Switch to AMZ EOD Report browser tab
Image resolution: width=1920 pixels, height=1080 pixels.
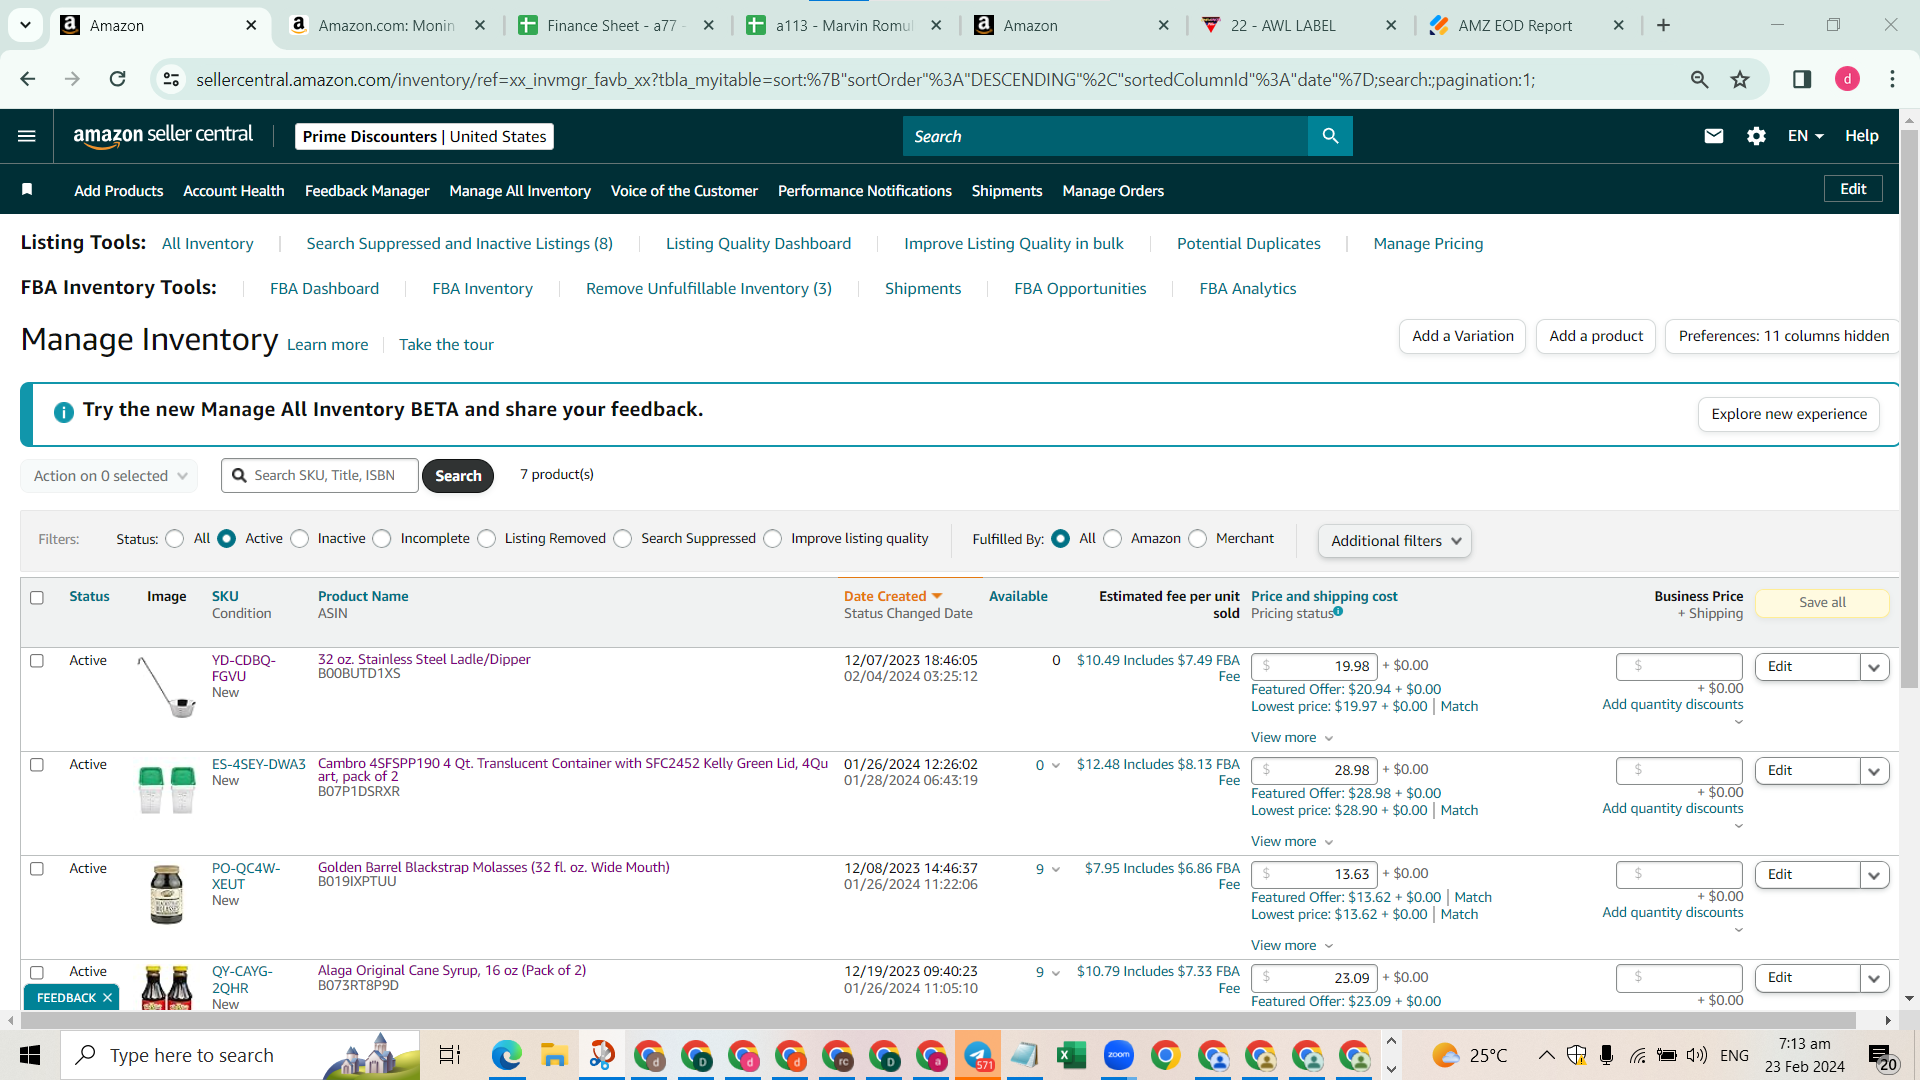click(1527, 26)
